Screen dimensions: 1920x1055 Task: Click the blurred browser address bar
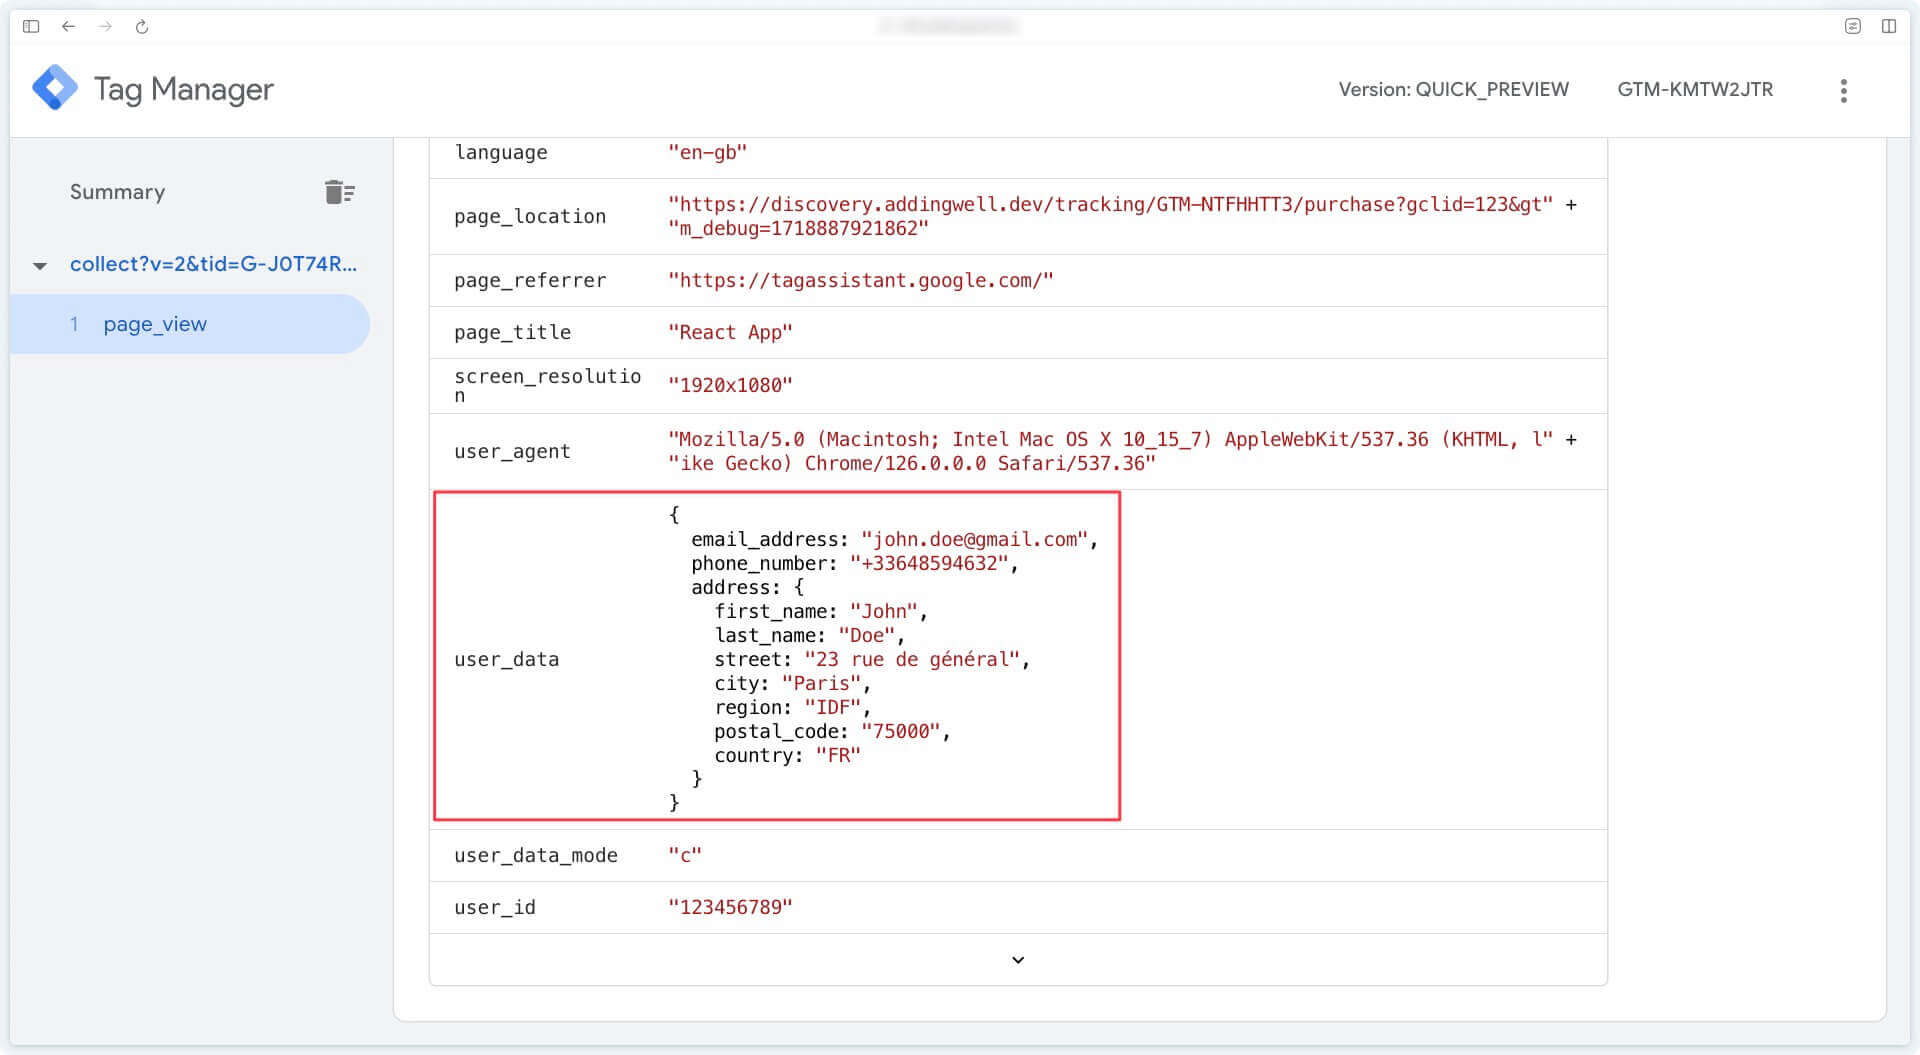click(948, 26)
